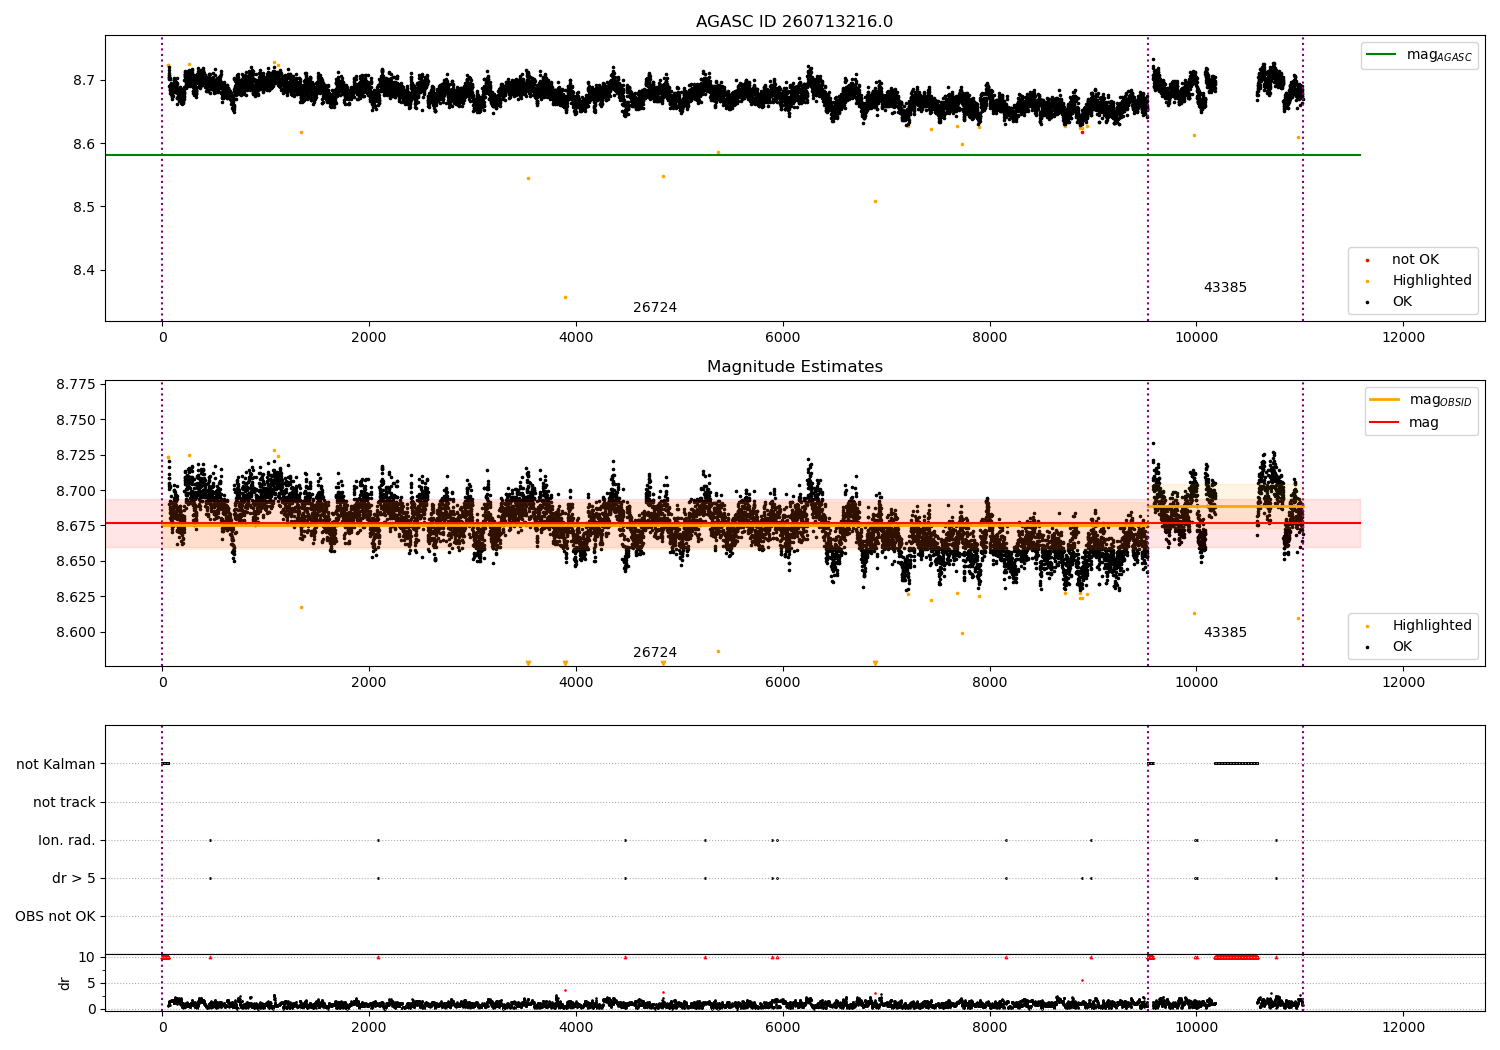Click the 8.7 y-tick label in top plot

point(83,80)
